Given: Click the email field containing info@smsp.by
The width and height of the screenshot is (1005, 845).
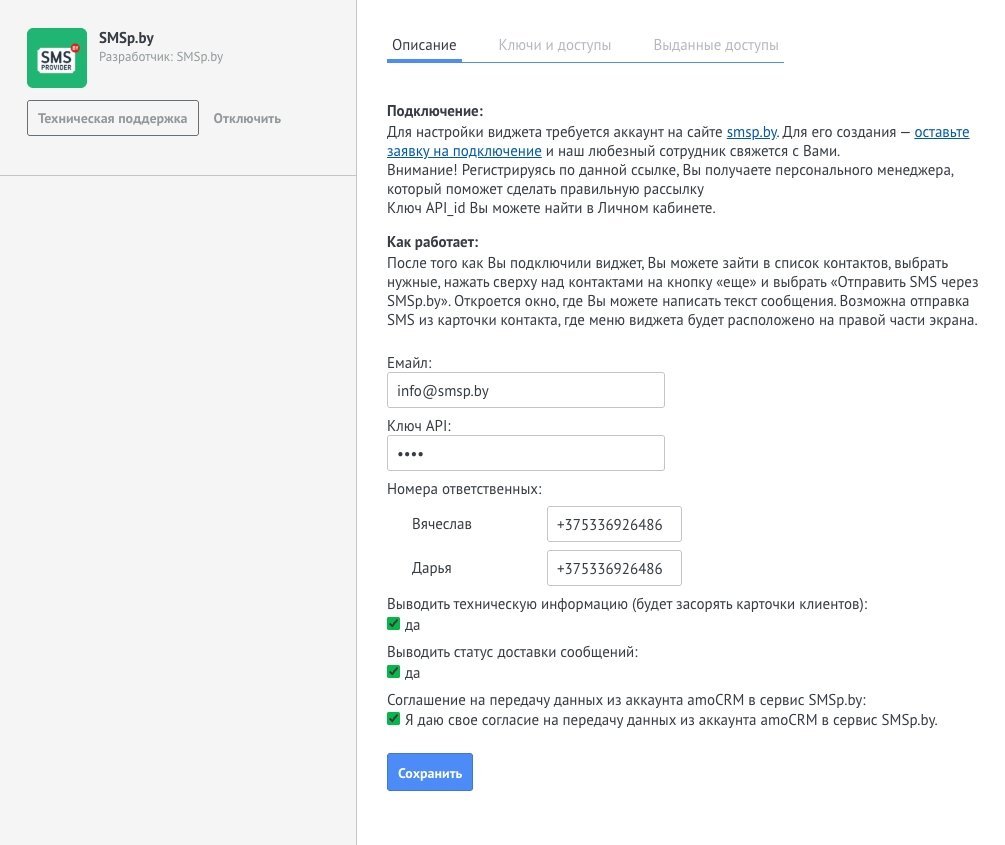Looking at the screenshot, I should [526, 390].
